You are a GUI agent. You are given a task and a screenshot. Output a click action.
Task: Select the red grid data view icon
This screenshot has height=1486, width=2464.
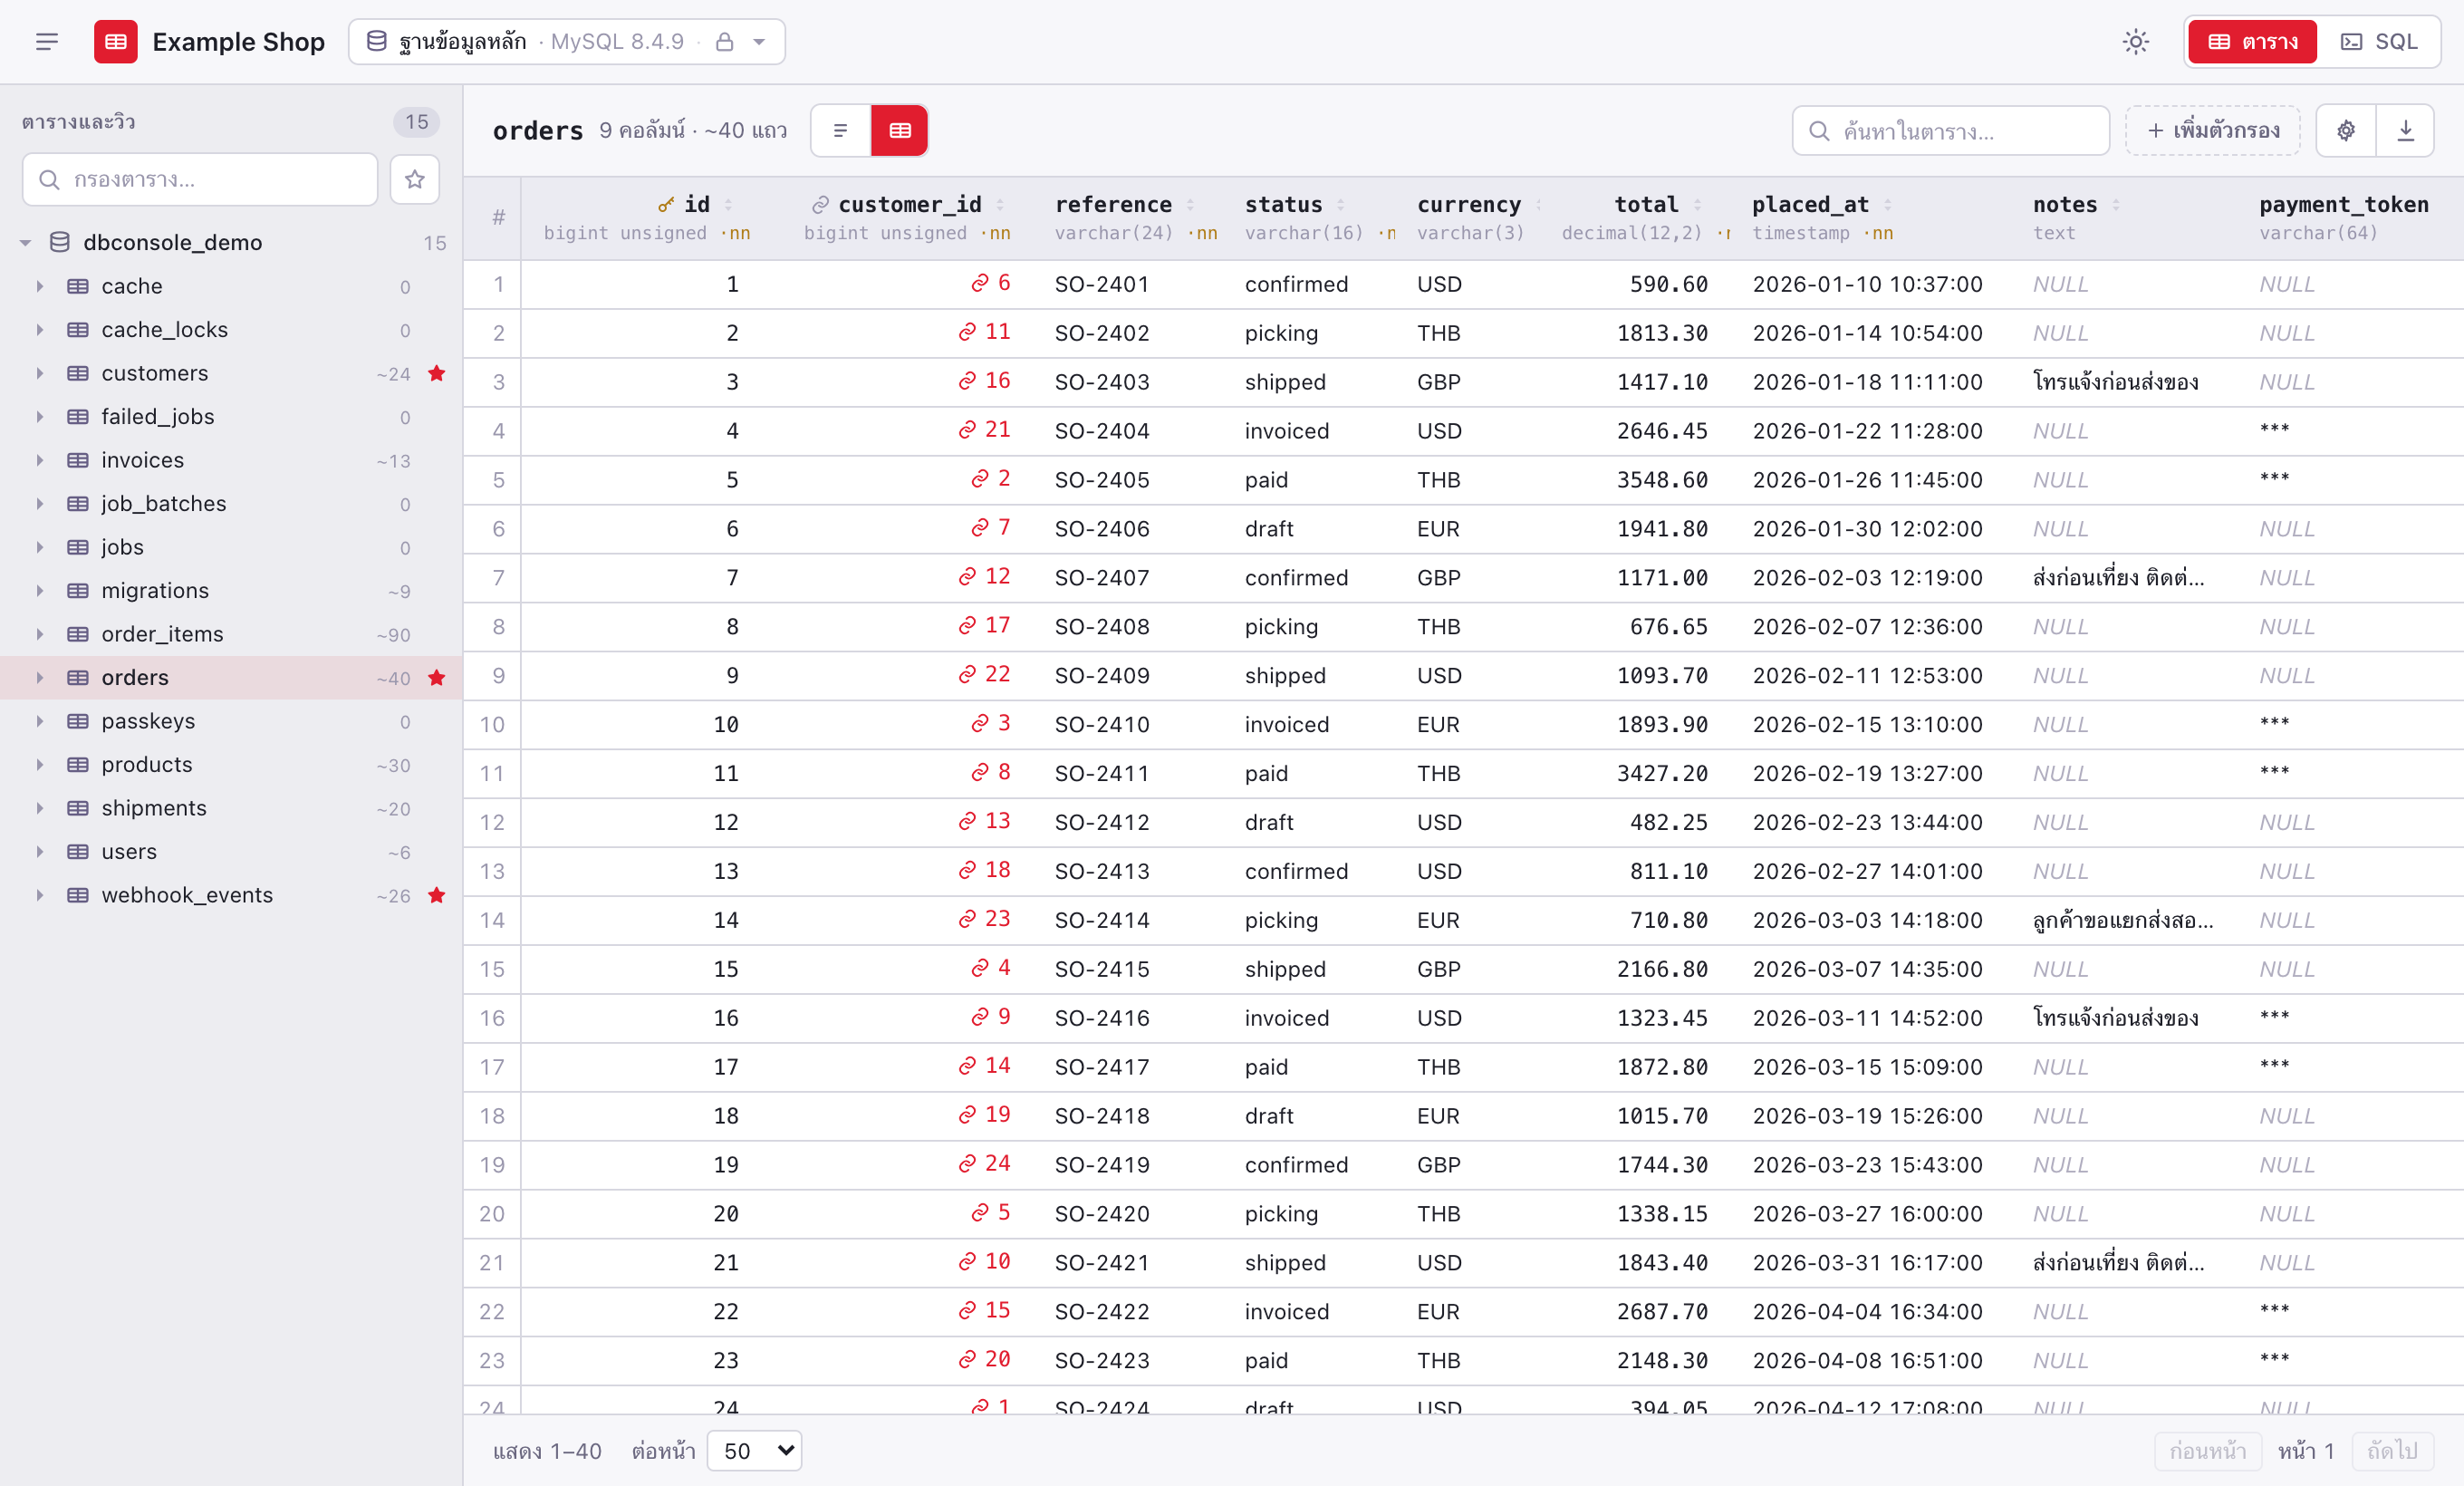tap(899, 130)
